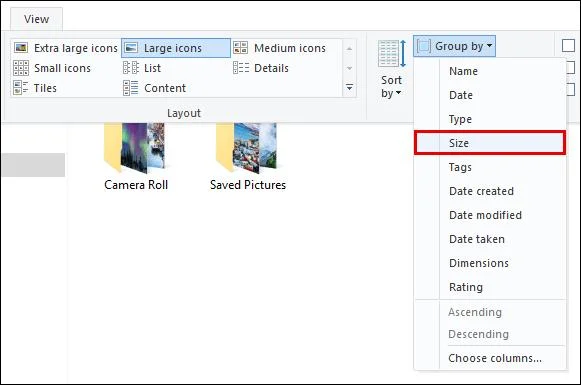Viewport: 581px width, 385px height.
Task: Switch to List layout
Action: pos(142,68)
